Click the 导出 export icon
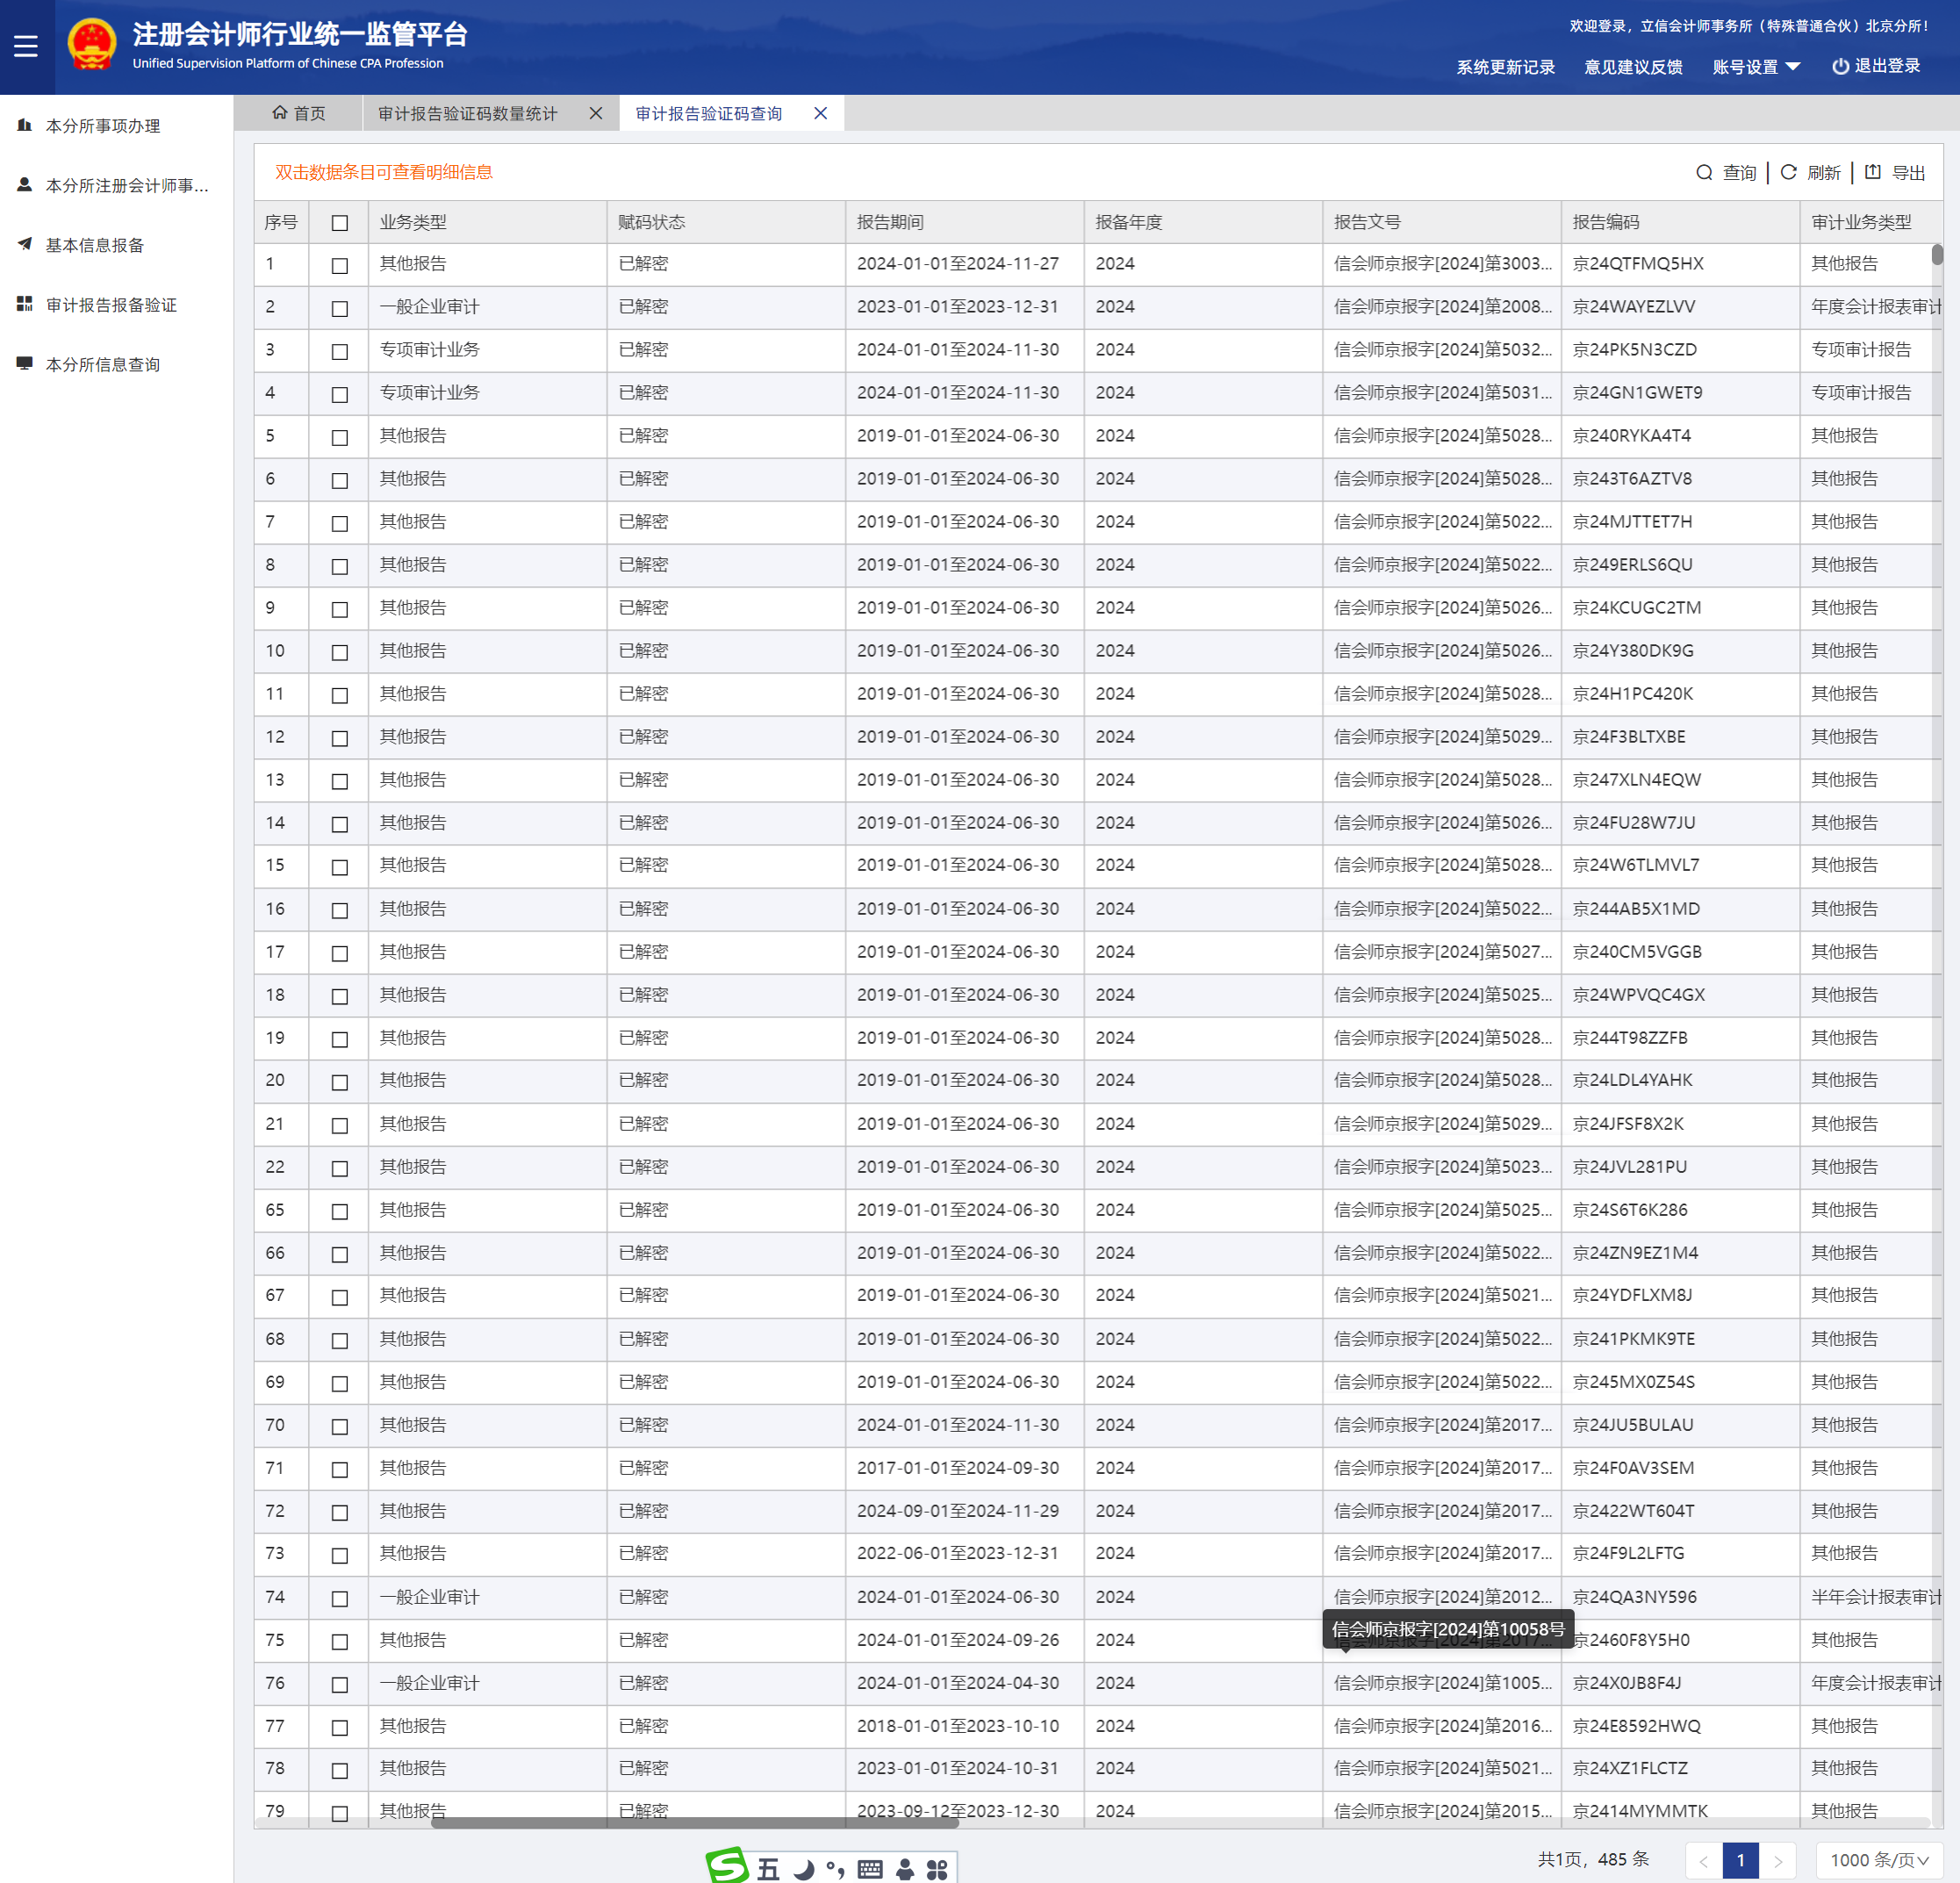The height and width of the screenshot is (1883, 1960). coord(1873,173)
